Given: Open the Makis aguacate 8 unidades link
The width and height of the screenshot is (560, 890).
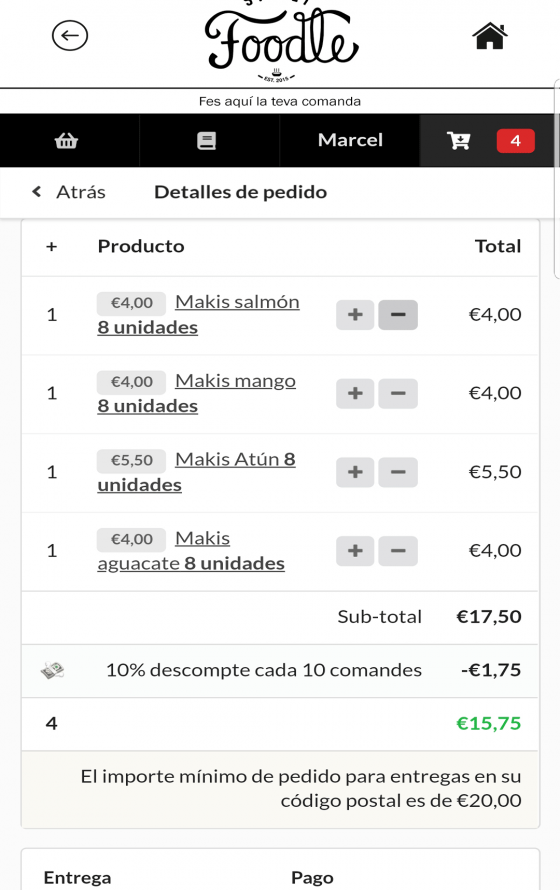Looking at the screenshot, I should click(191, 551).
